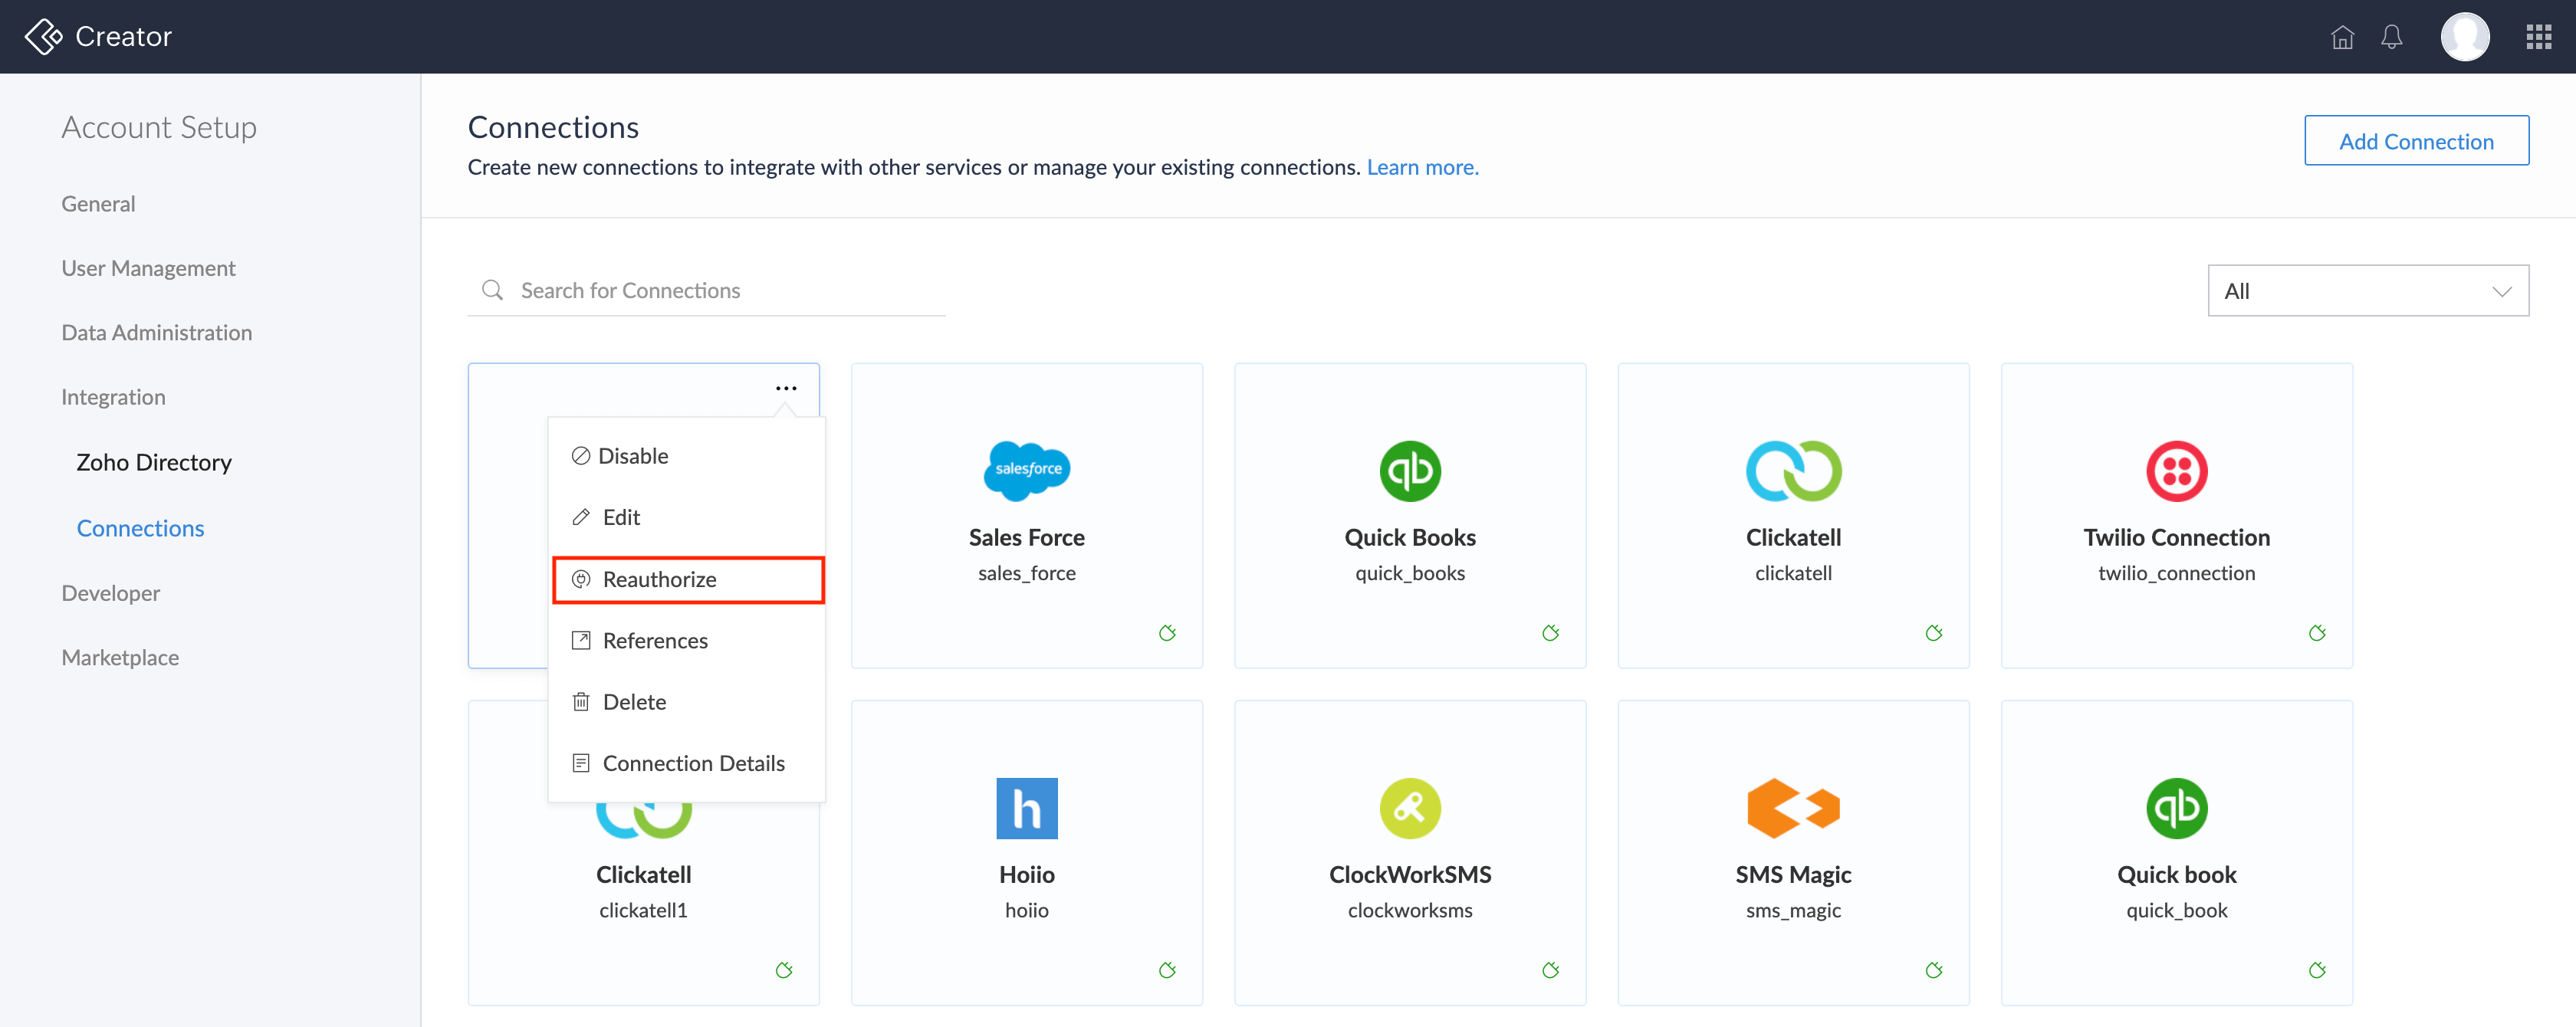Image resolution: width=2576 pixels, height=1027 pixels.
Task: Open the user profile avatar
Action: click(x=2465, y=37)
